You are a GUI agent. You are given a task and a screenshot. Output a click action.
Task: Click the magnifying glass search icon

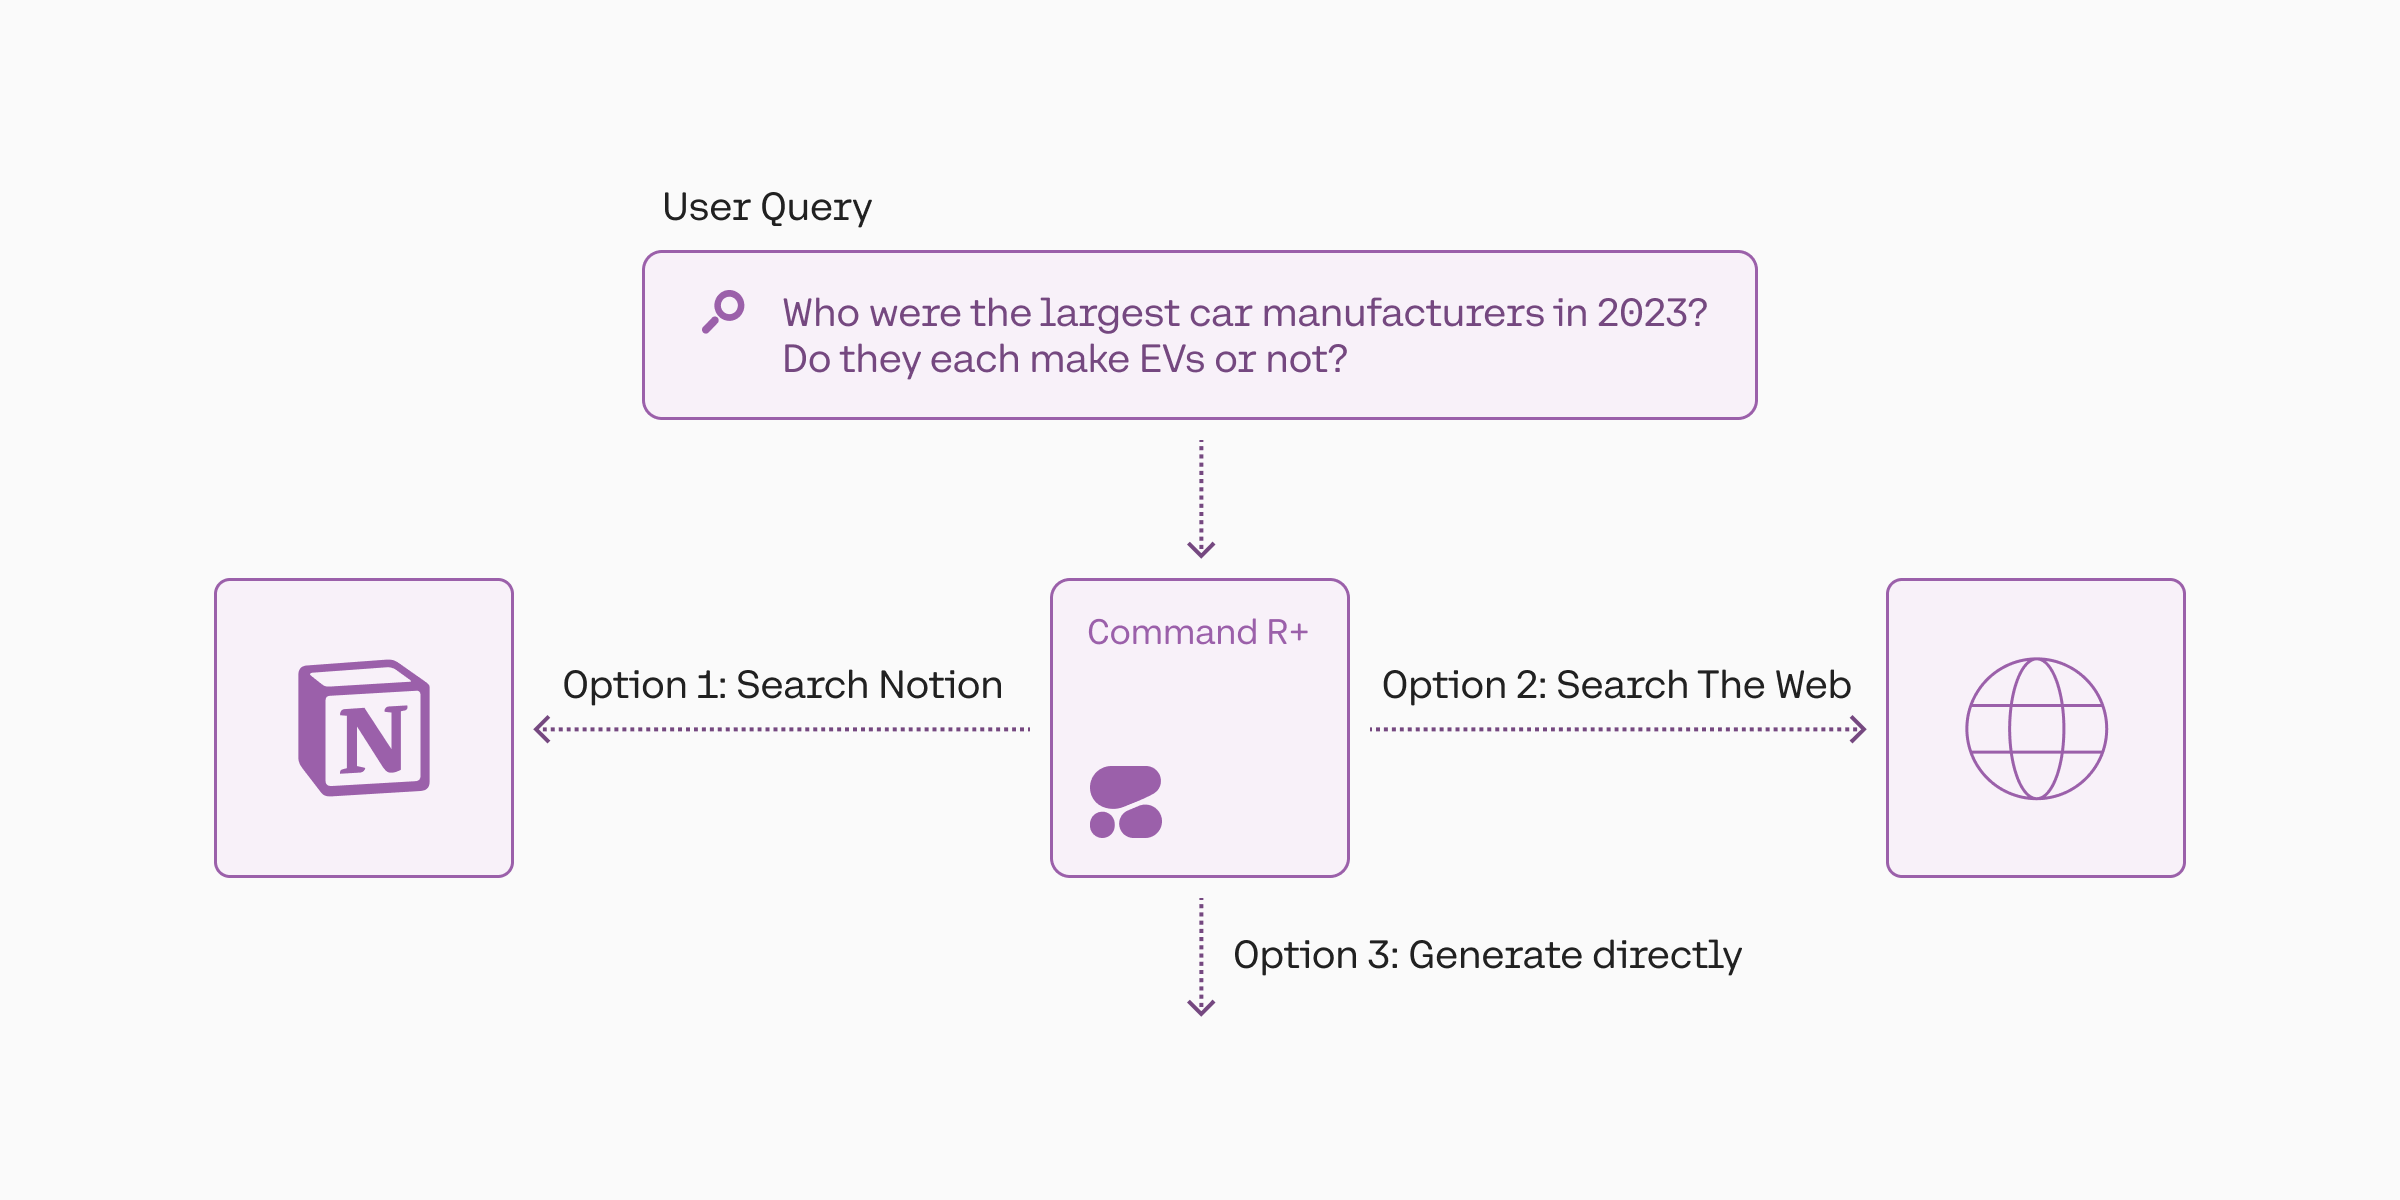click(723, 311)
